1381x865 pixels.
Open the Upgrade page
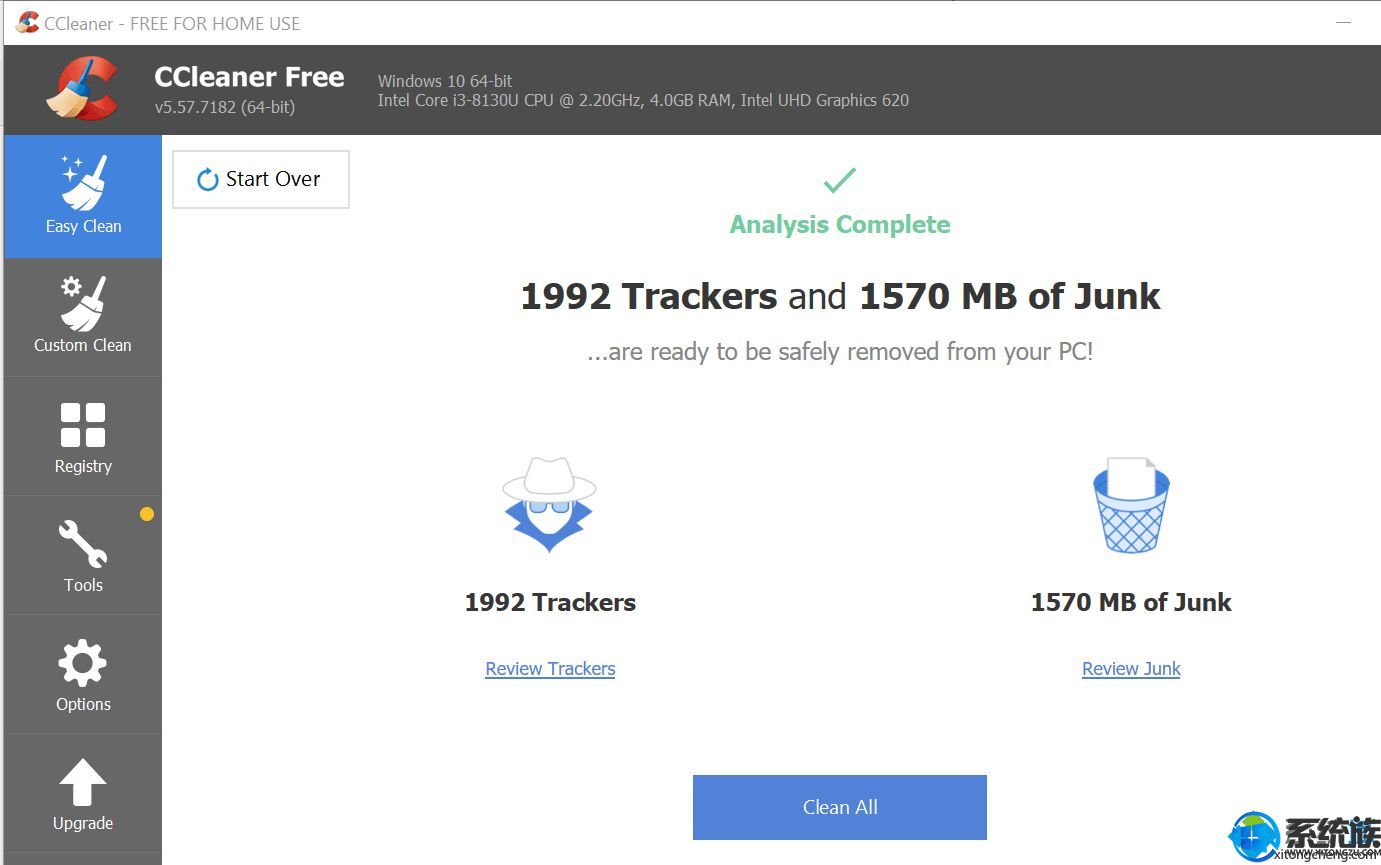83,794
